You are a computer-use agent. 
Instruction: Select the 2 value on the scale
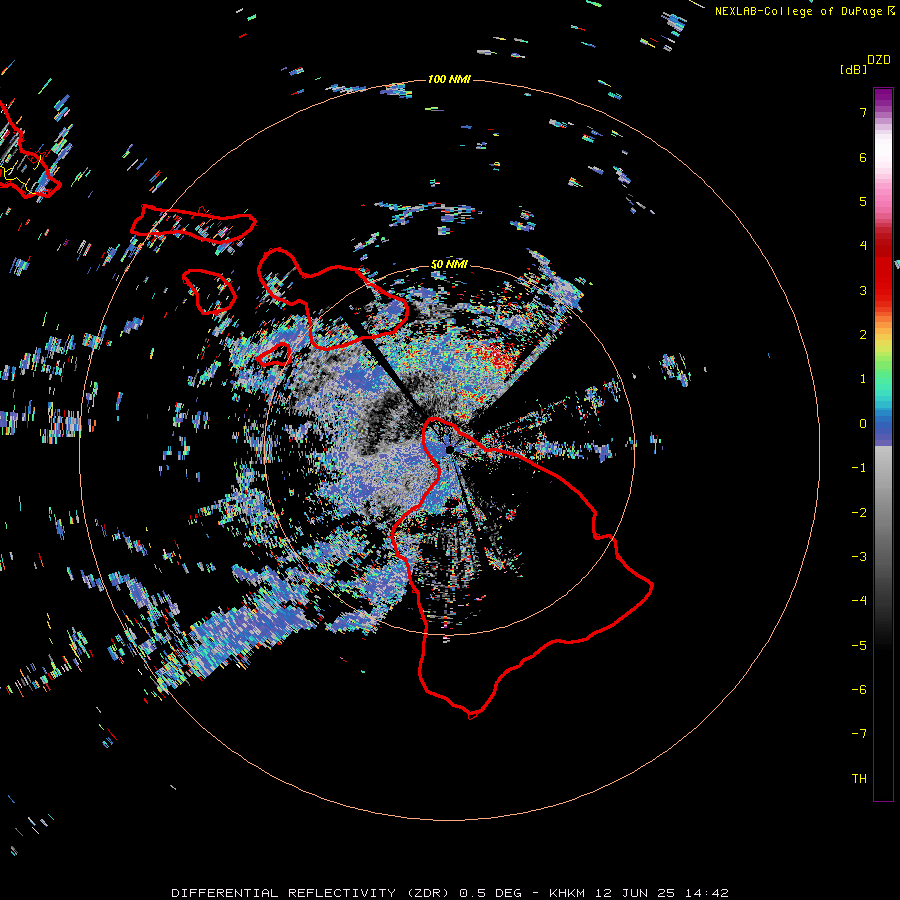tap(863, 335)
